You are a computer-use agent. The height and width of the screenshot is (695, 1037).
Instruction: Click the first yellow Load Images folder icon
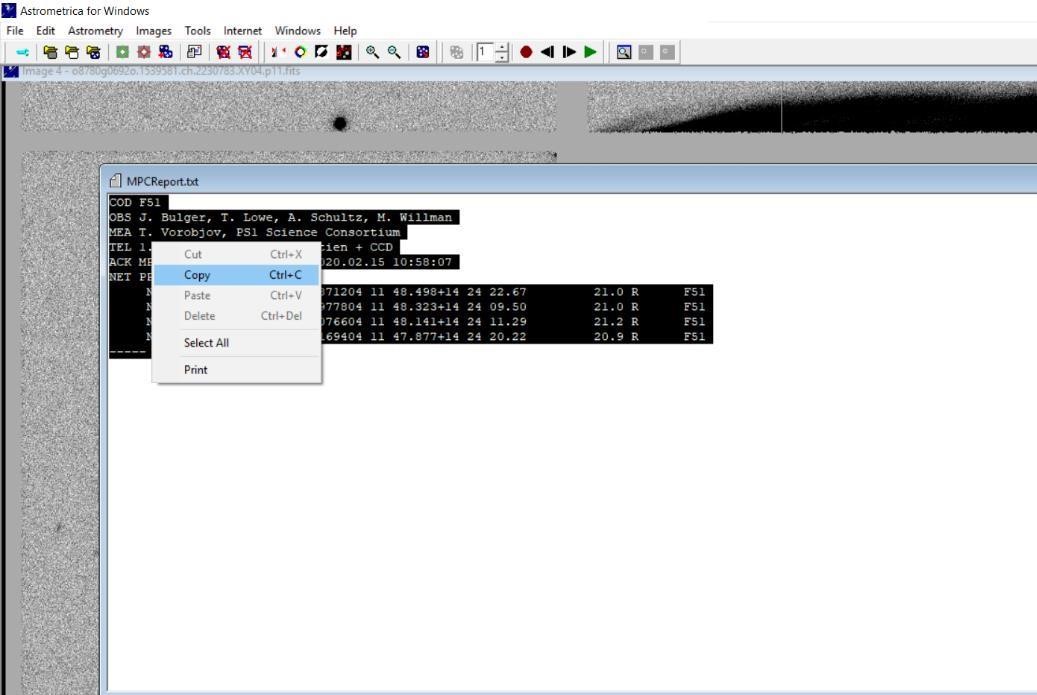tap(50, 52)
